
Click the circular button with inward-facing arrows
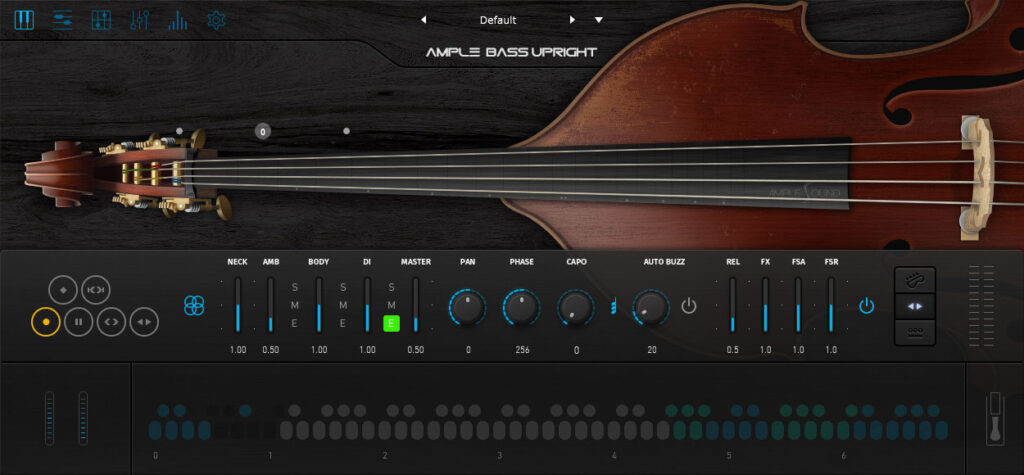point(95,289)
